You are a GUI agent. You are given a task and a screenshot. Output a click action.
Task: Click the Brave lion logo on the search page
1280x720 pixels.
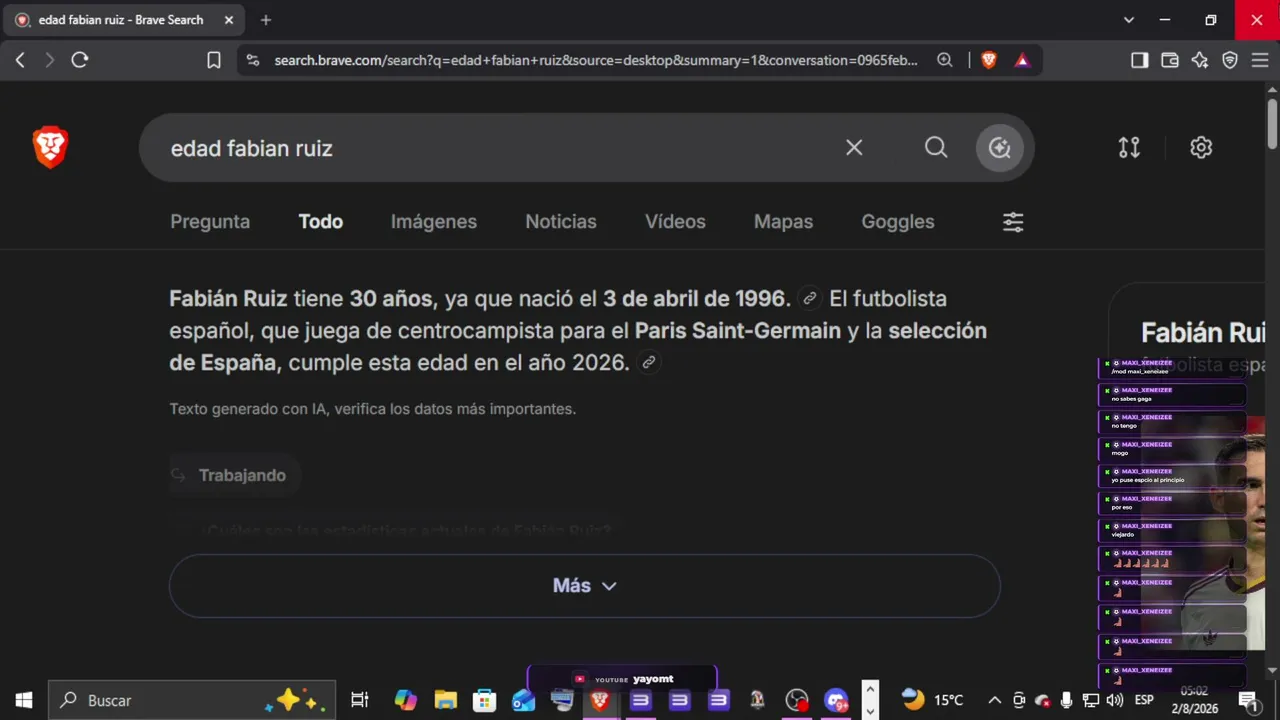click(x=50, y=148)
